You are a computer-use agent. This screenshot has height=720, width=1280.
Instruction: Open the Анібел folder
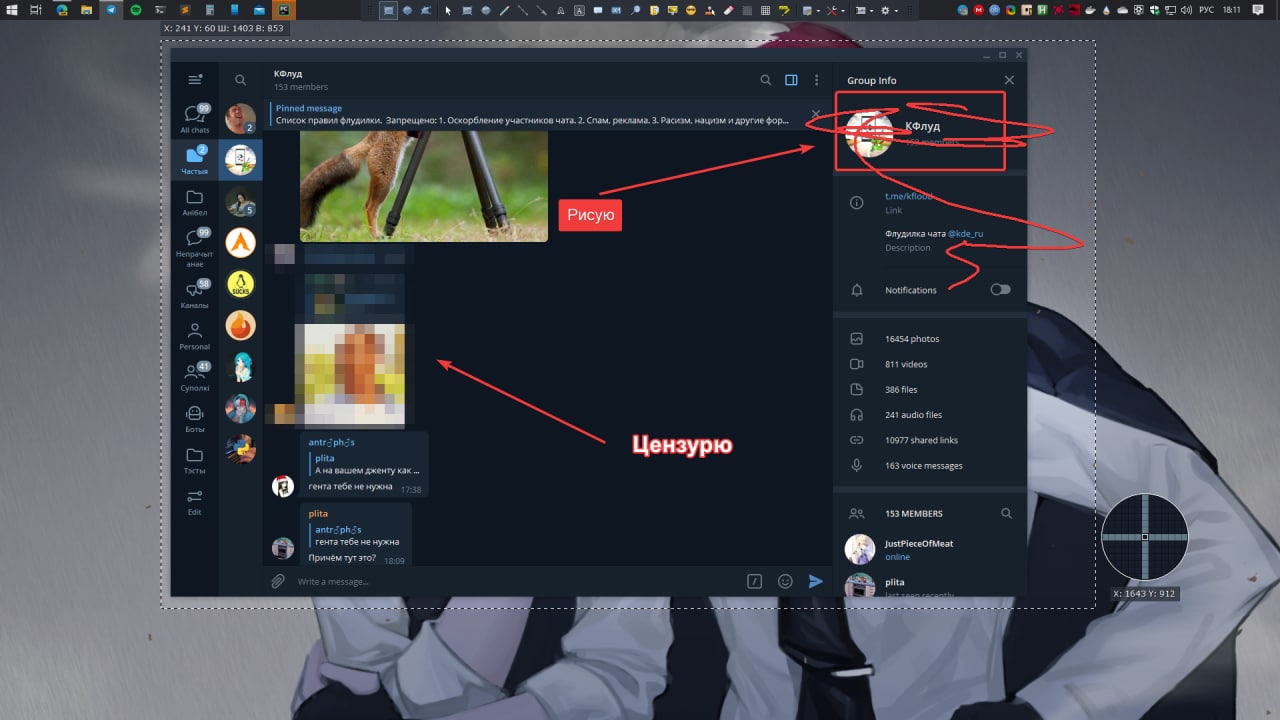tap(195, 201)
